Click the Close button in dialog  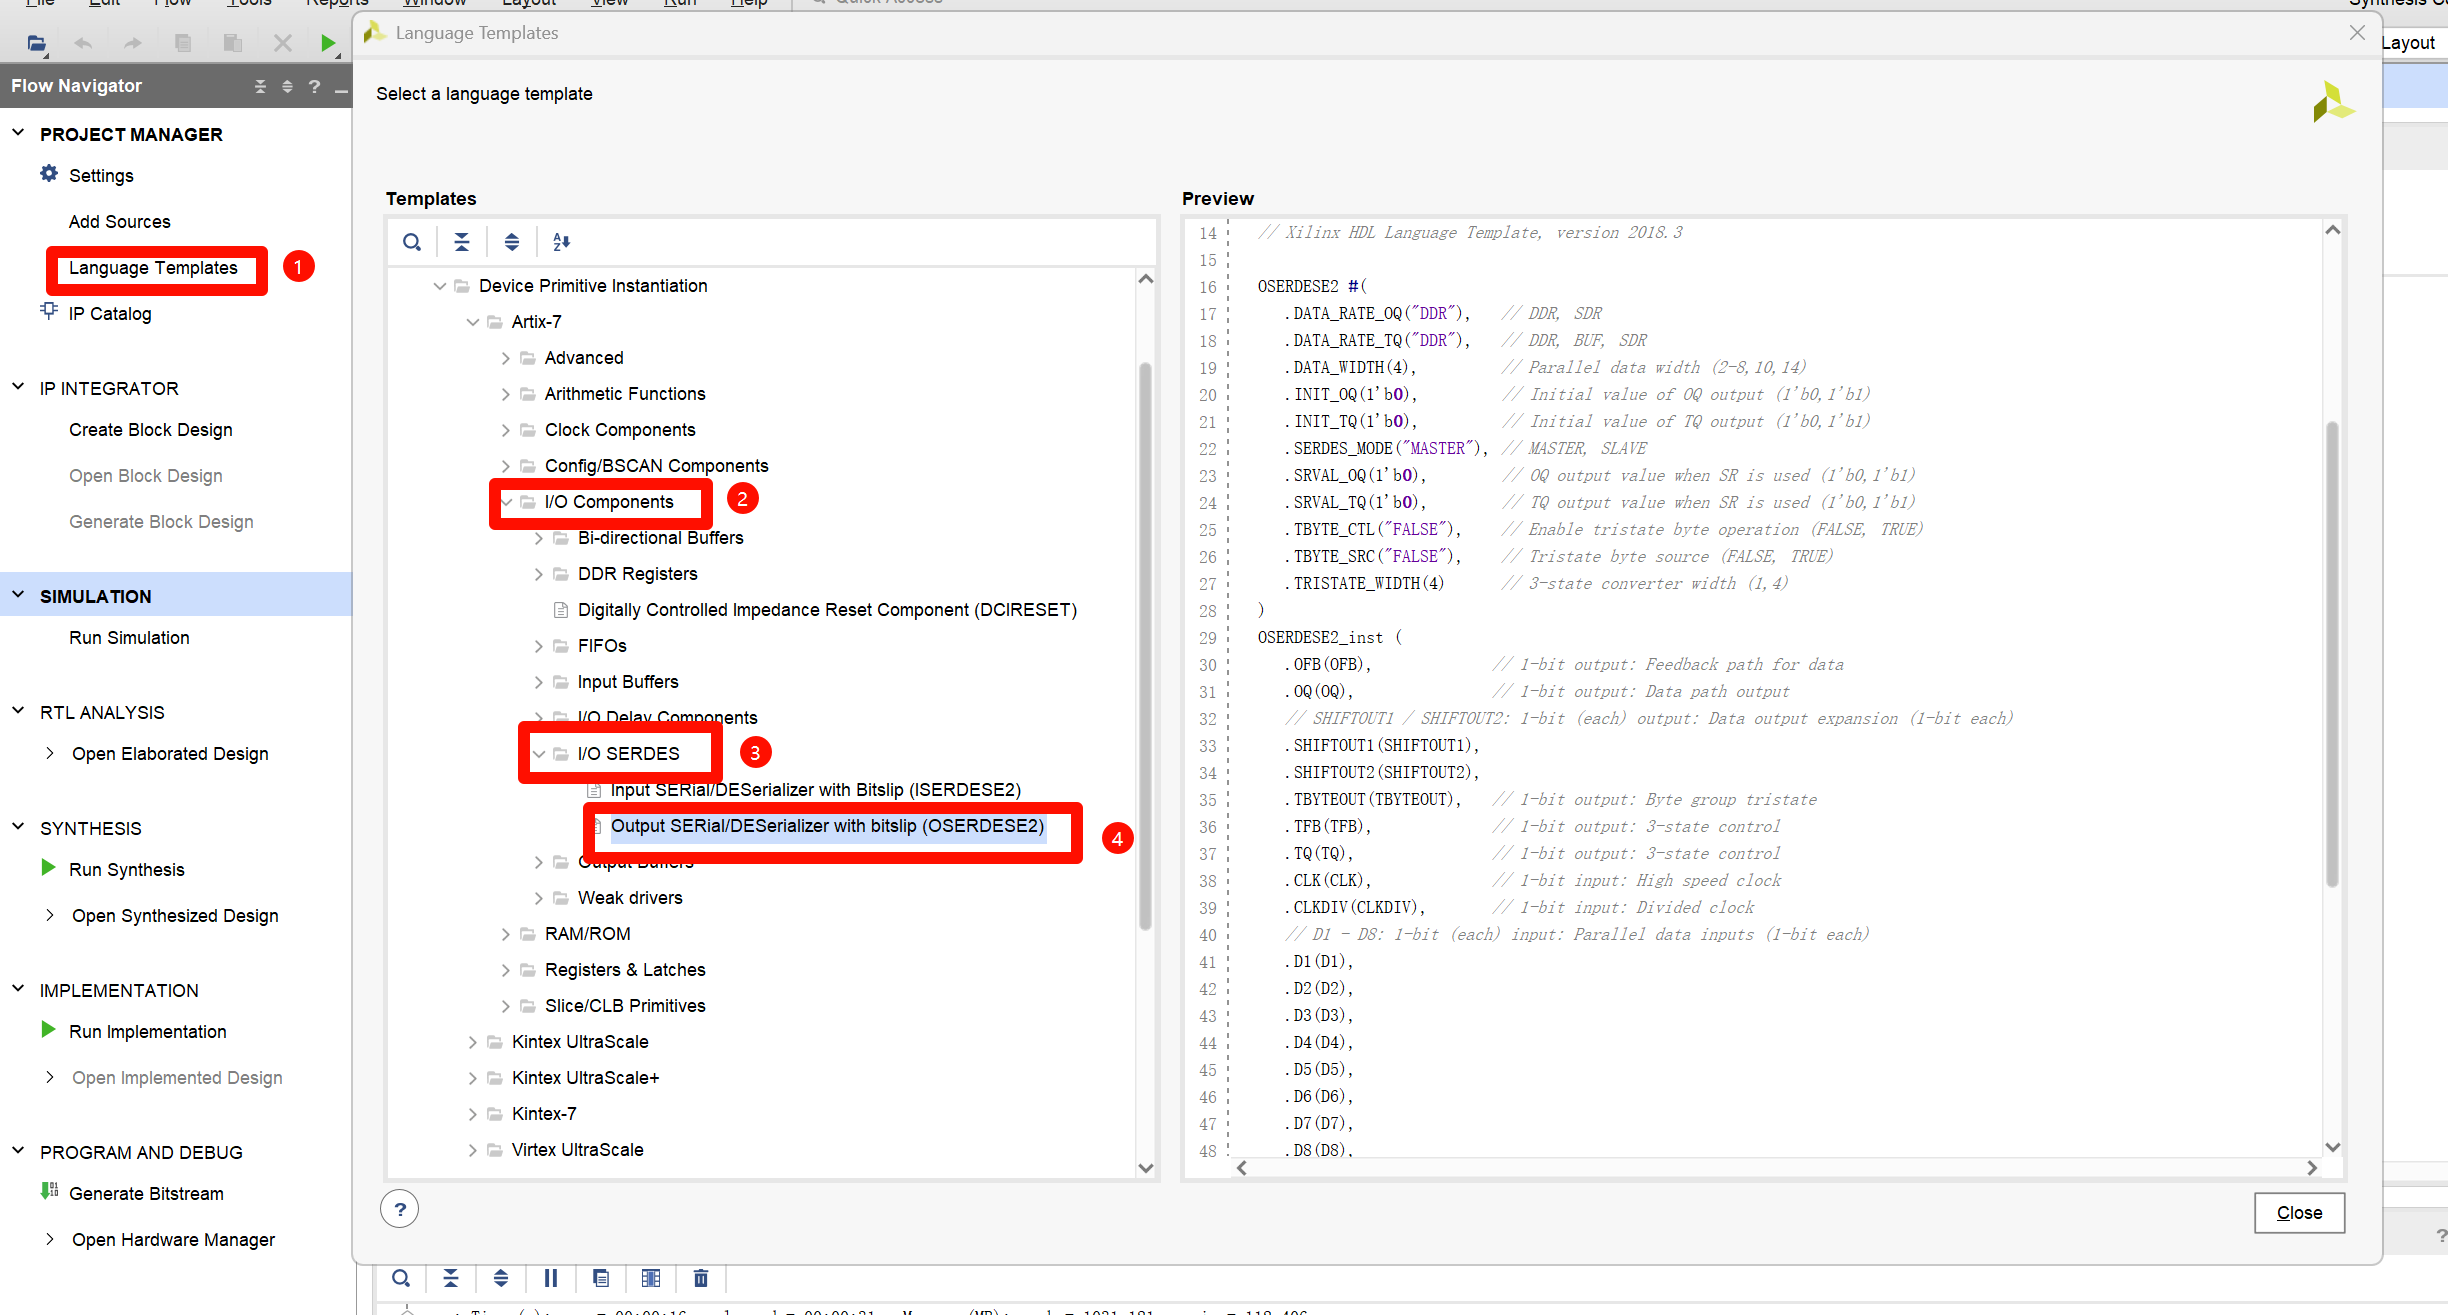click(x=2299, y=1213)
